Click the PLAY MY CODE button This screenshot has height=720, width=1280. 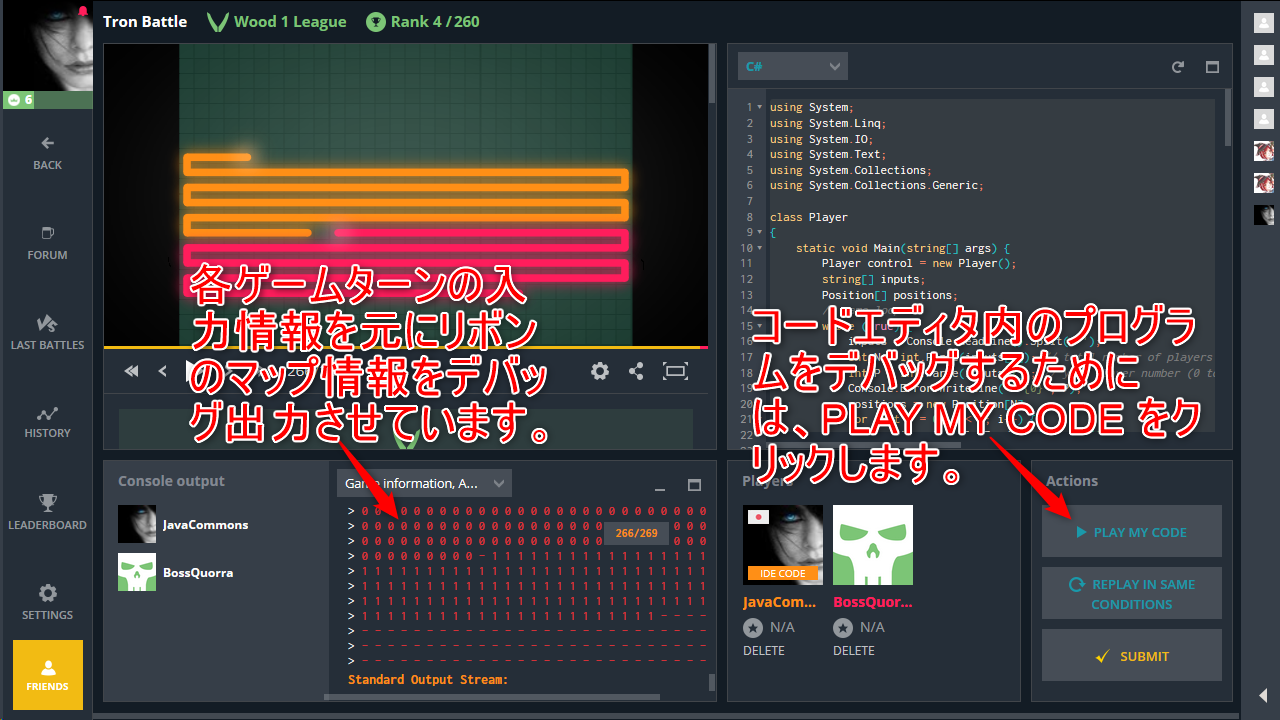1131,532
